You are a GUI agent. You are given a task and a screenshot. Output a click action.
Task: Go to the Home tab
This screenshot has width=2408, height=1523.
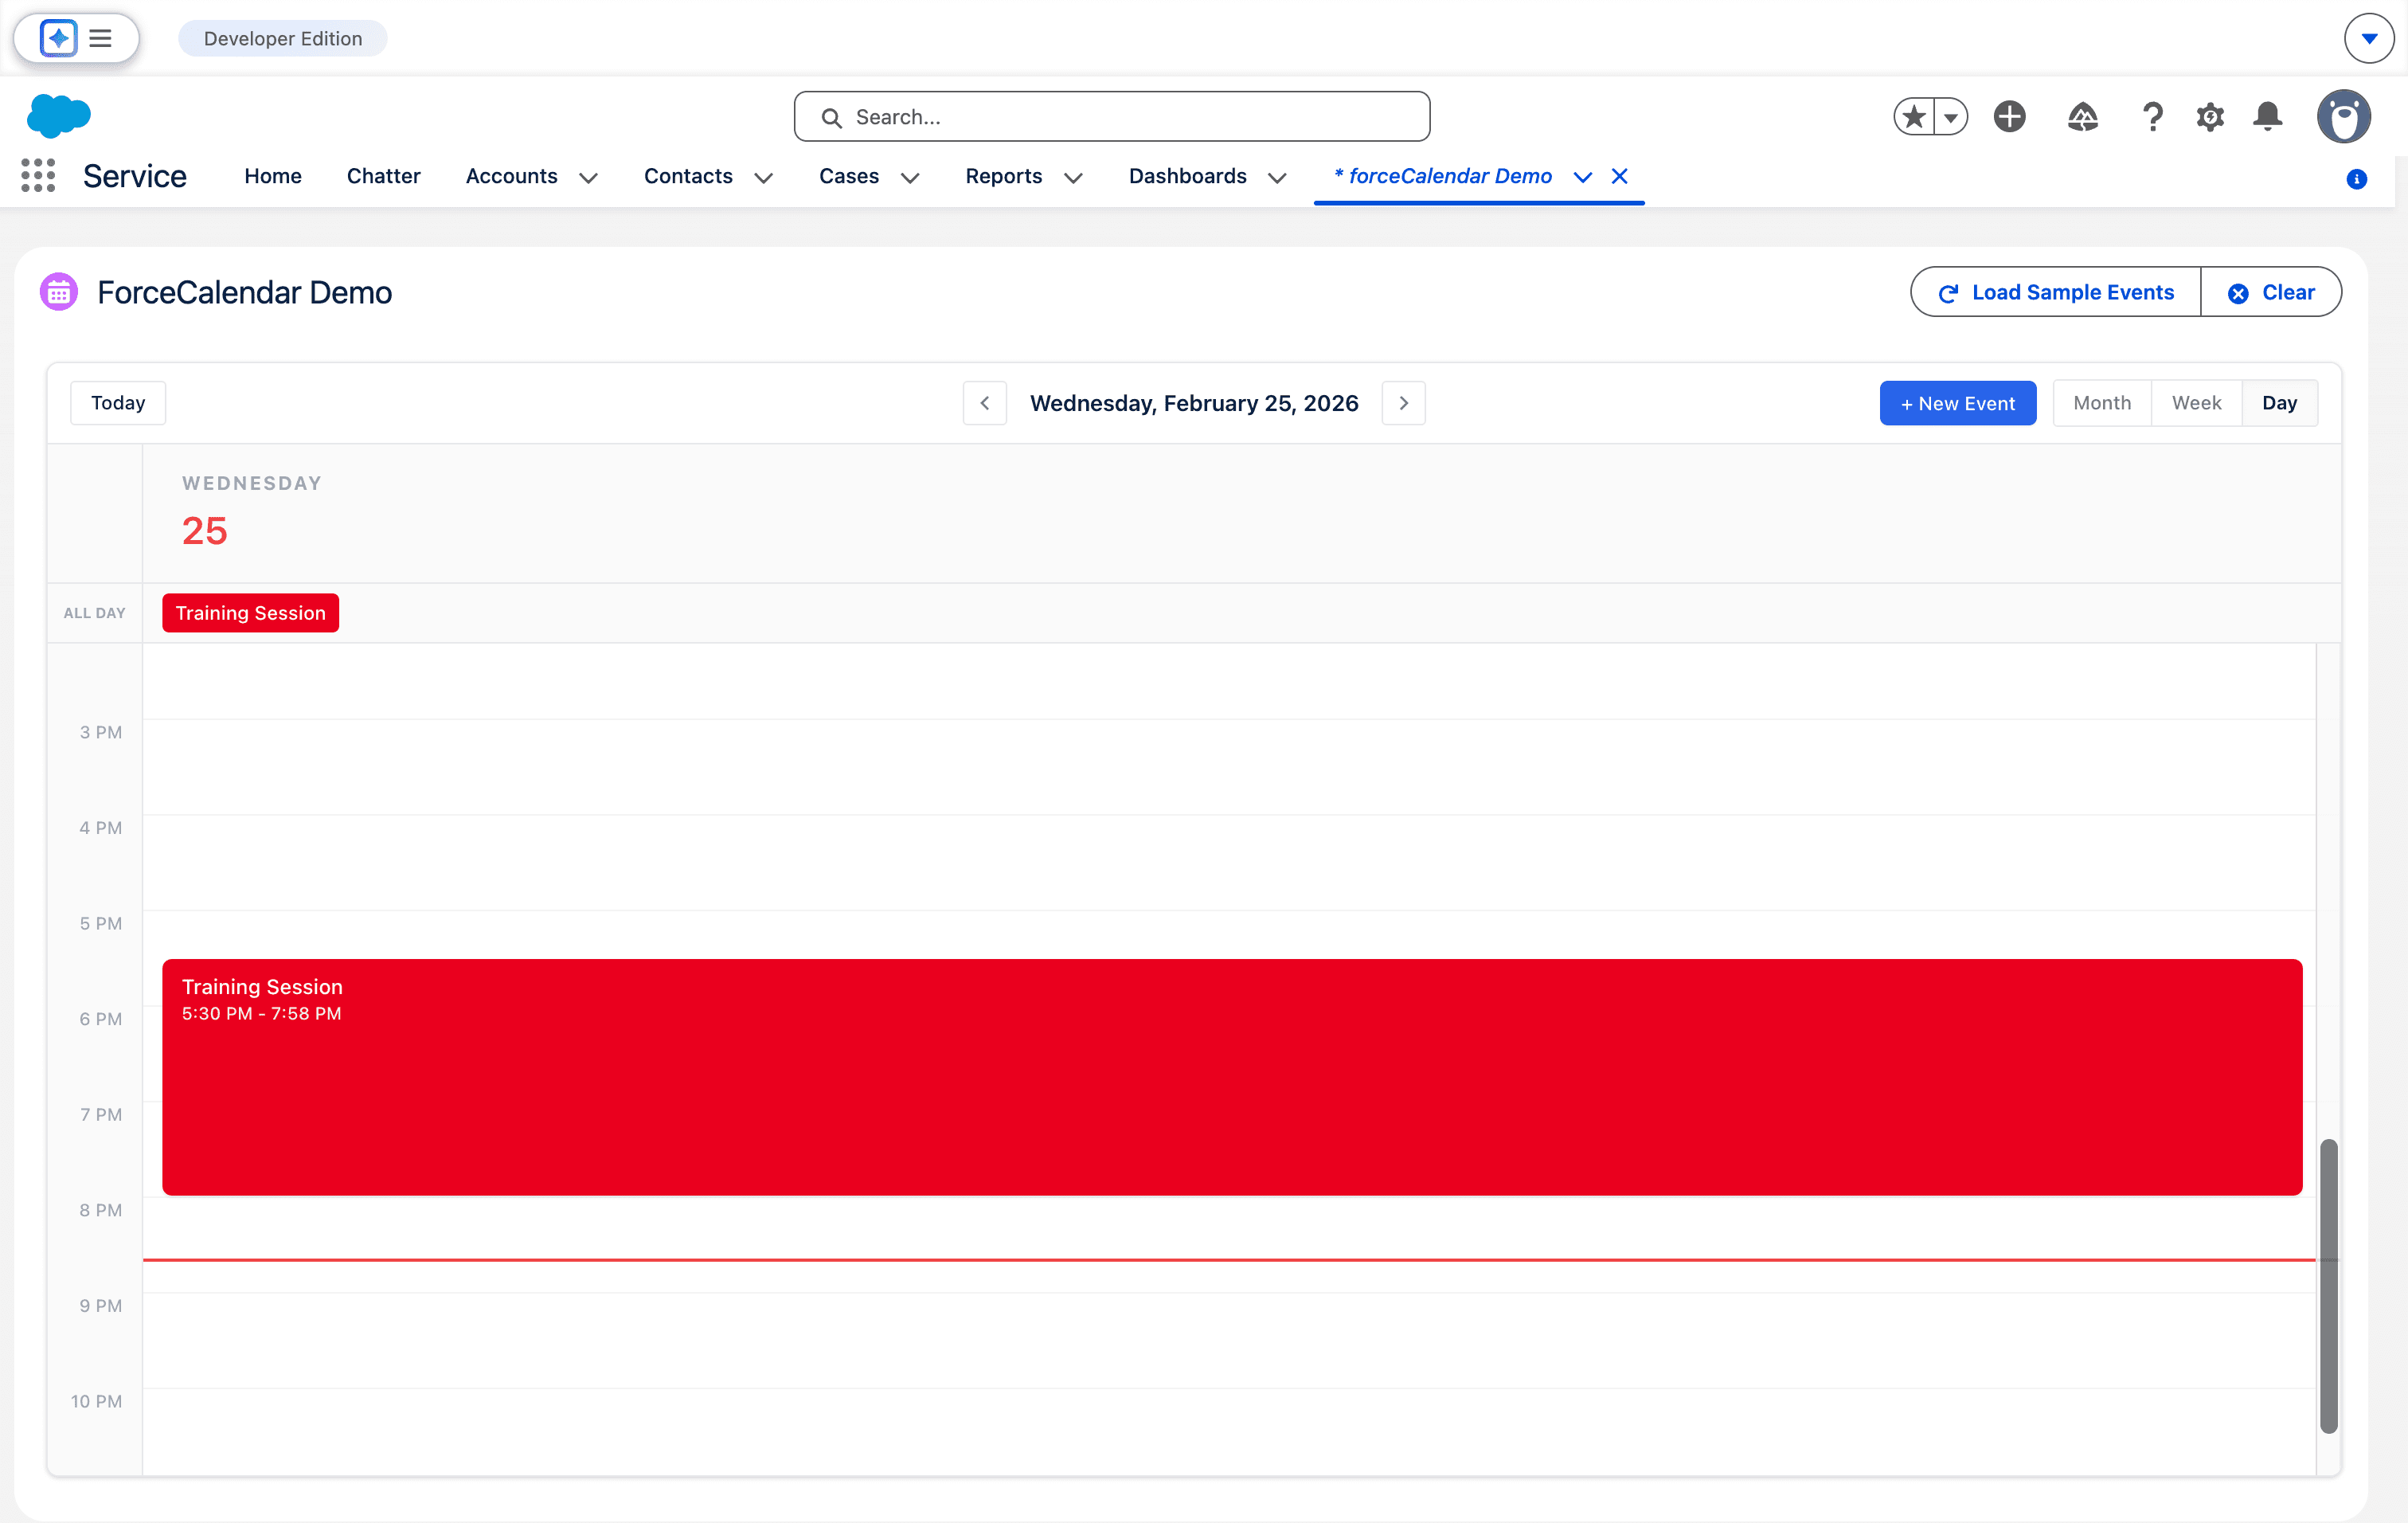[x=272, y=175]
